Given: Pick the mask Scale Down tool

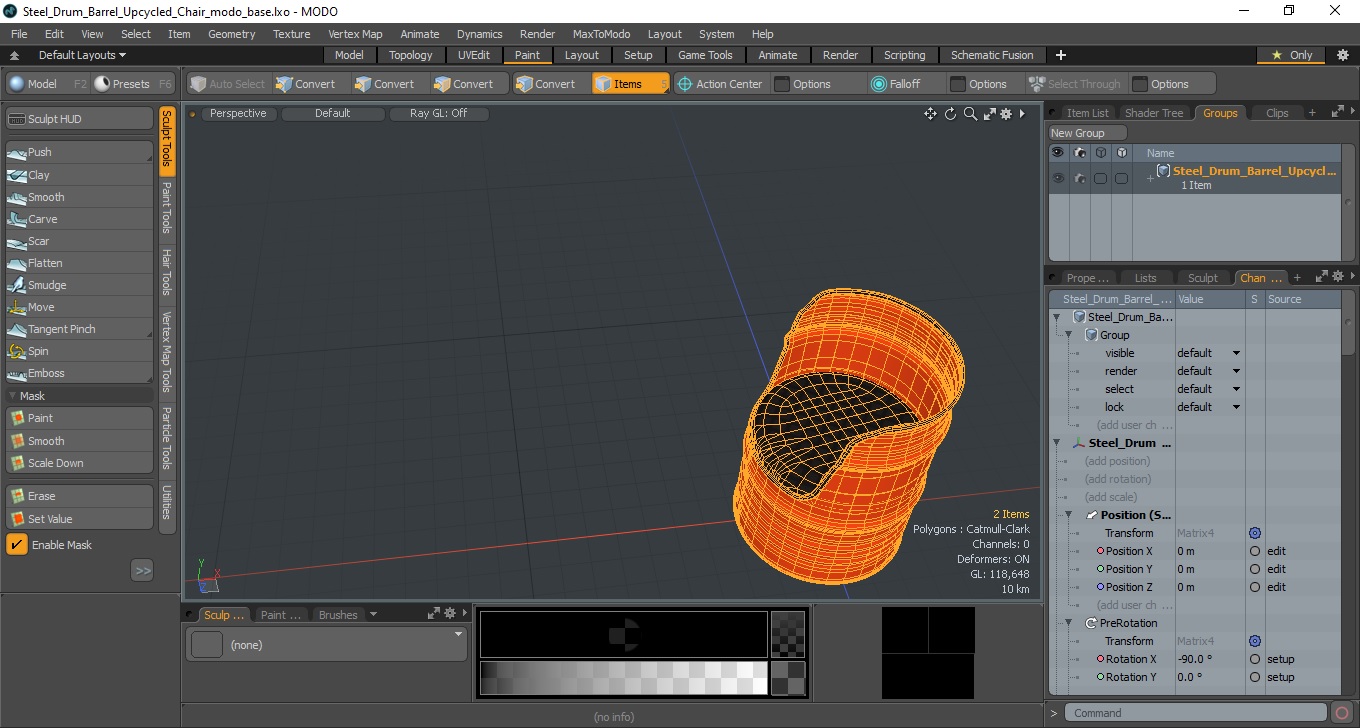Looking at the screenshot, I should point(80,463).
